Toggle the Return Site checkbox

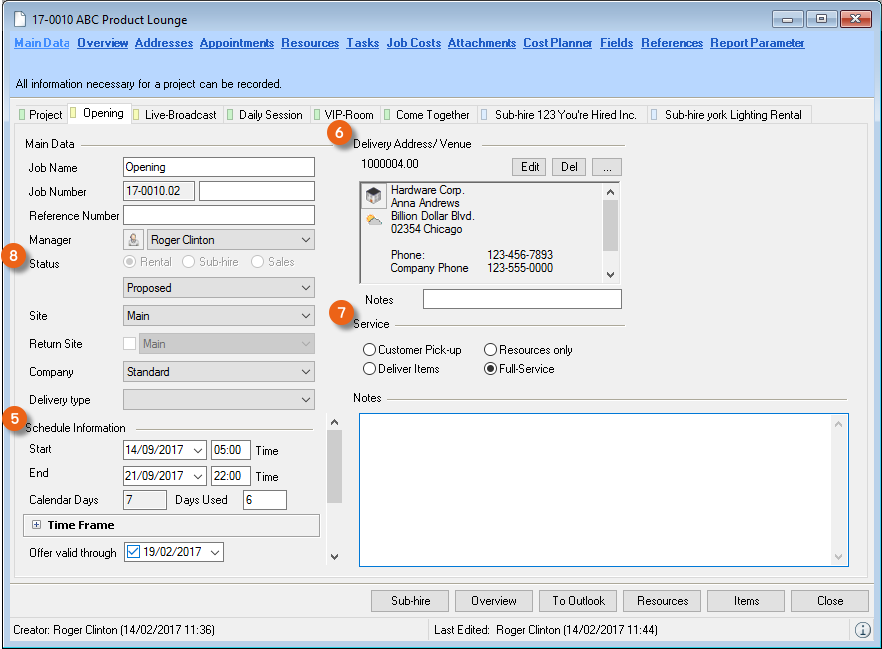click(129, 344)
